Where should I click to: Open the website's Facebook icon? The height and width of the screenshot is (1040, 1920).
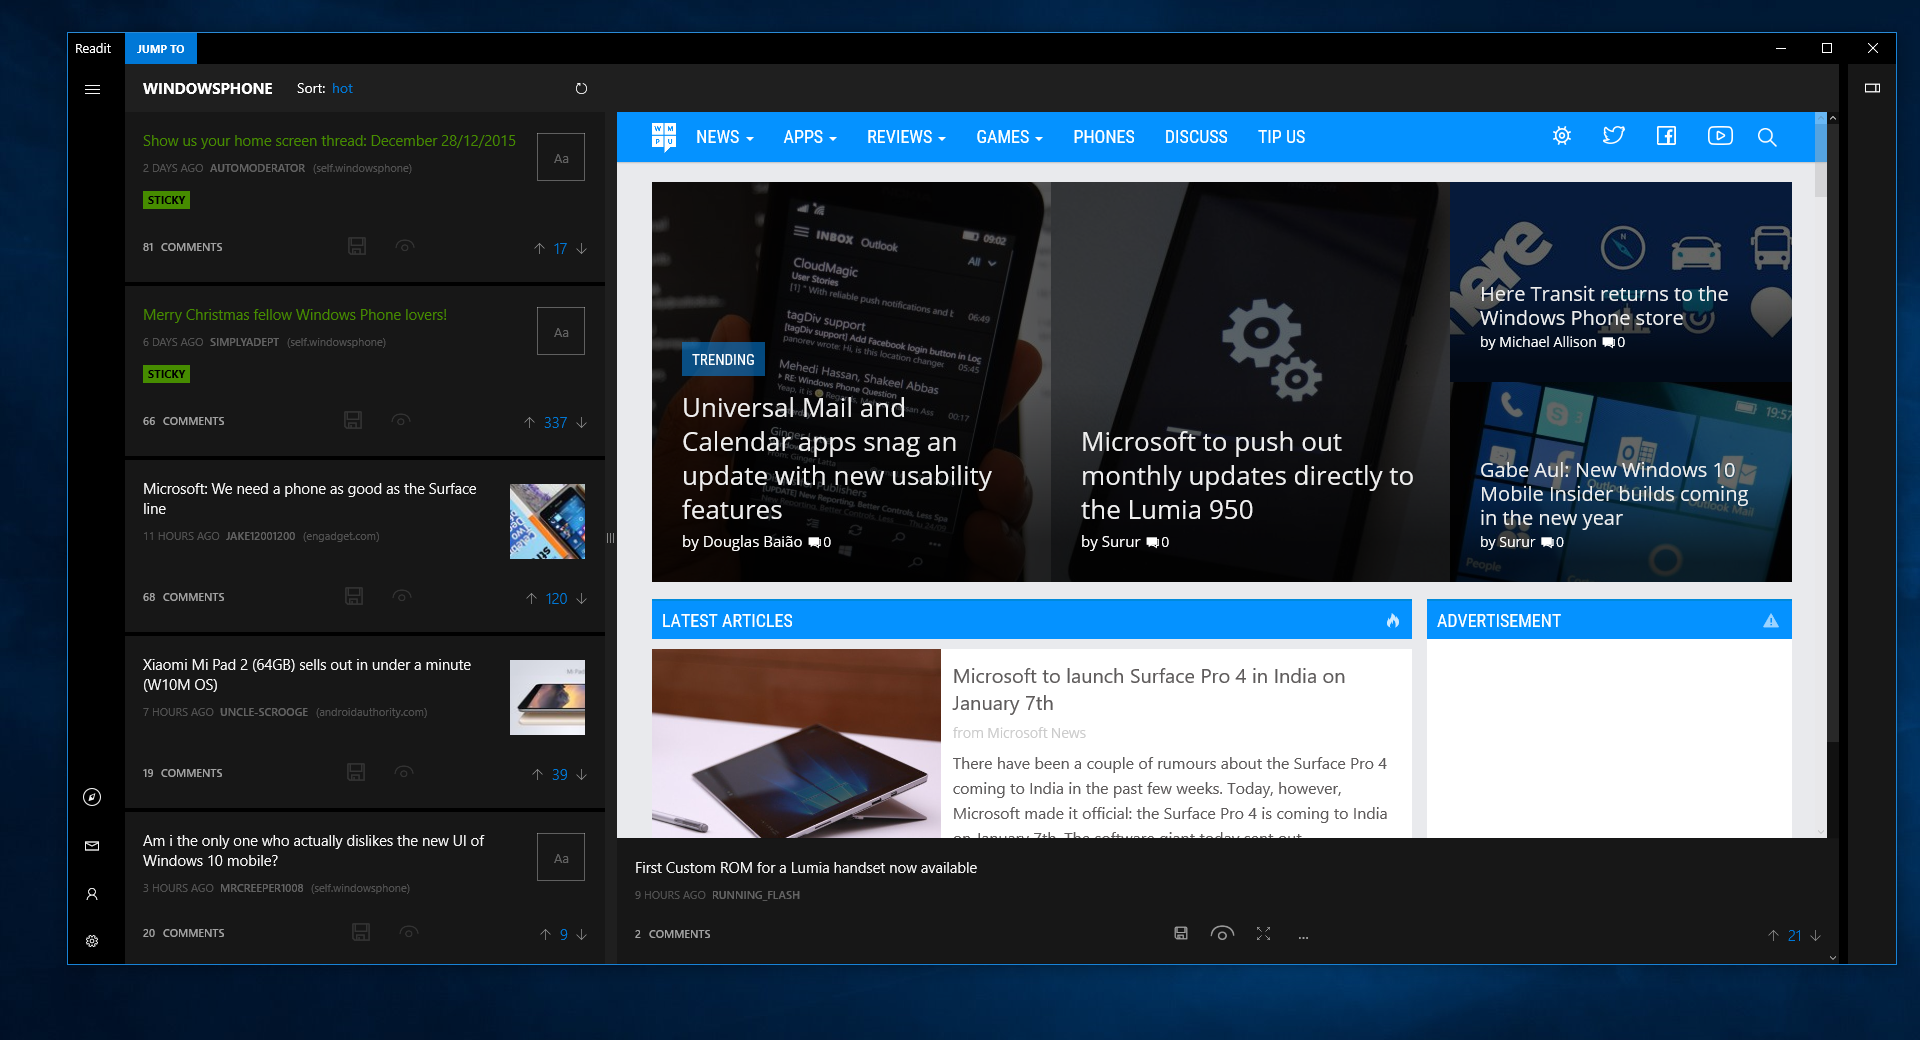click(1666, 136)
